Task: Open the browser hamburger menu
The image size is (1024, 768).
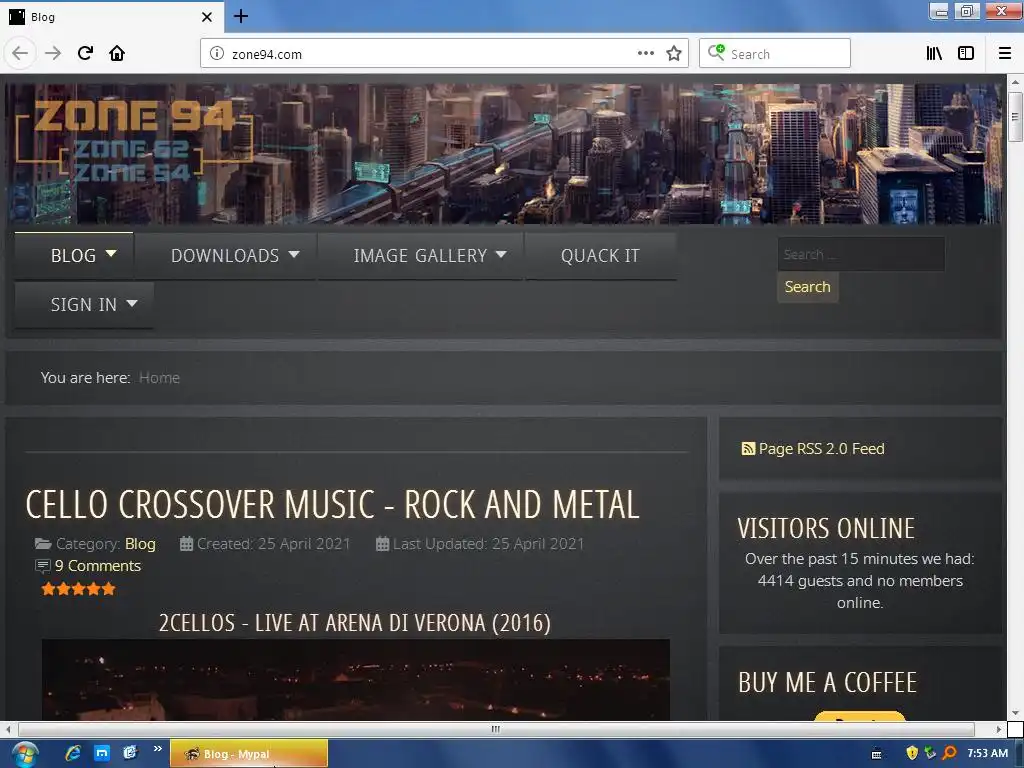Action: click(x=1005, y=53)
